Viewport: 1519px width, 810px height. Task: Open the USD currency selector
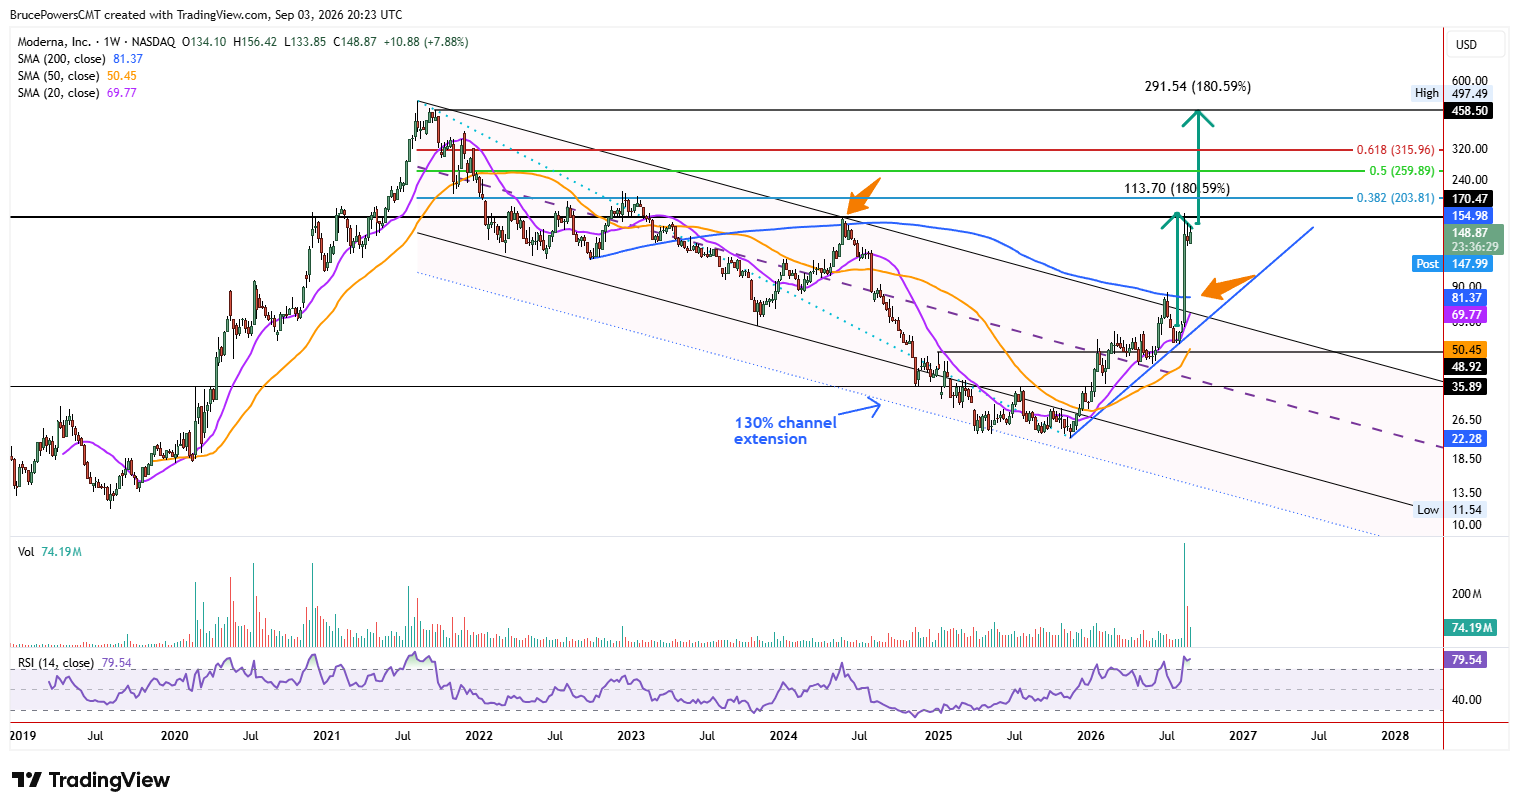pos(1476,45)
